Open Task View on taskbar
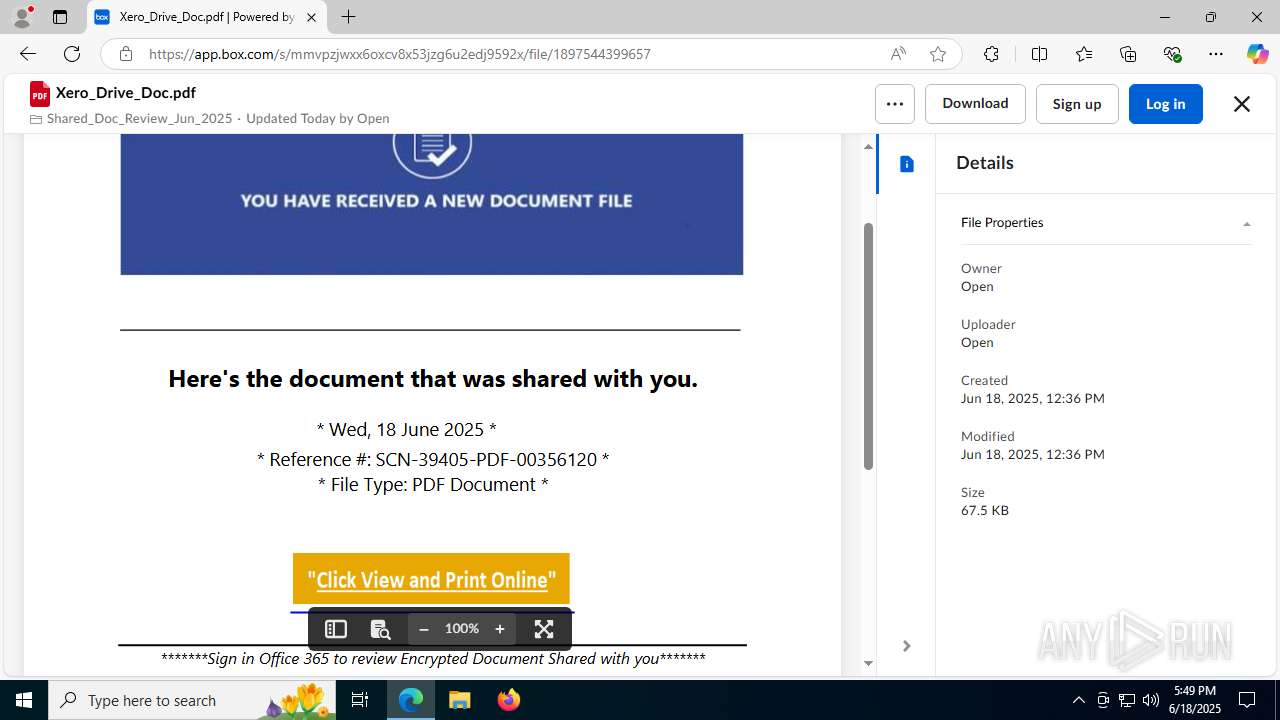 click(360, 700)
